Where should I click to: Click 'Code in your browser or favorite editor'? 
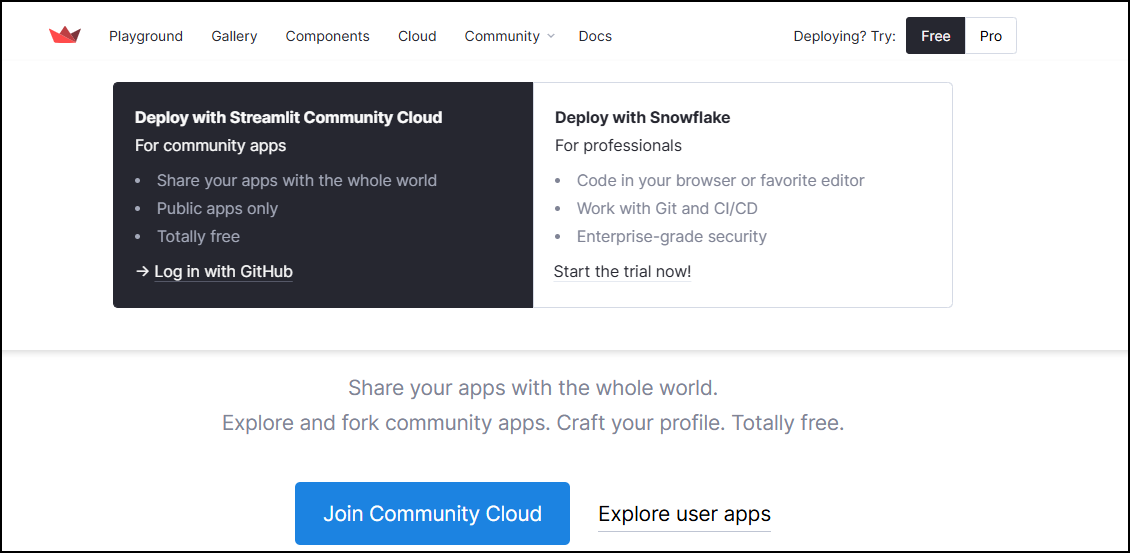[721, 180]
